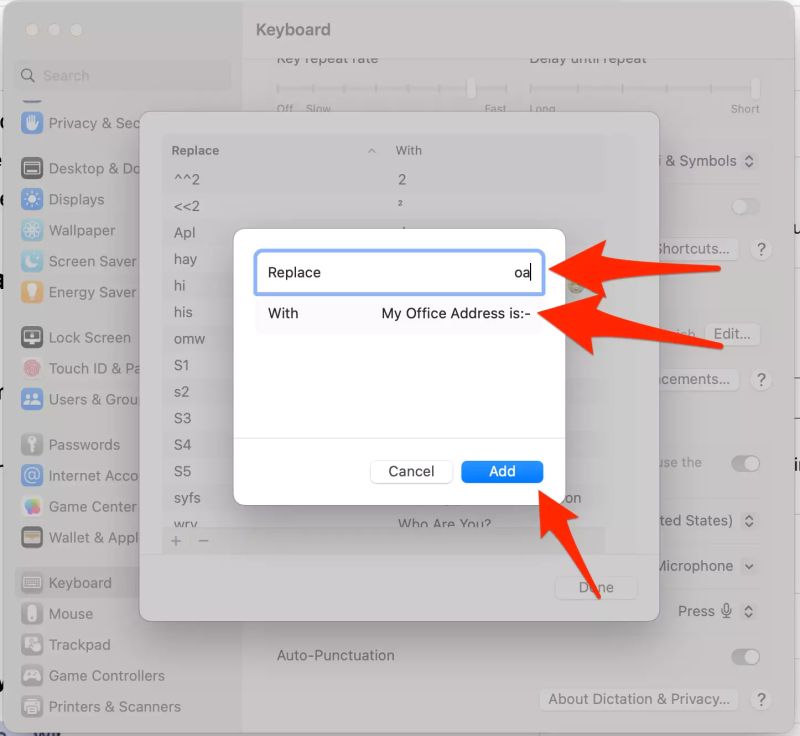This screenshot has height=736, width=800.
Task: Open the Passwords key icon
Action: [32, 444]
